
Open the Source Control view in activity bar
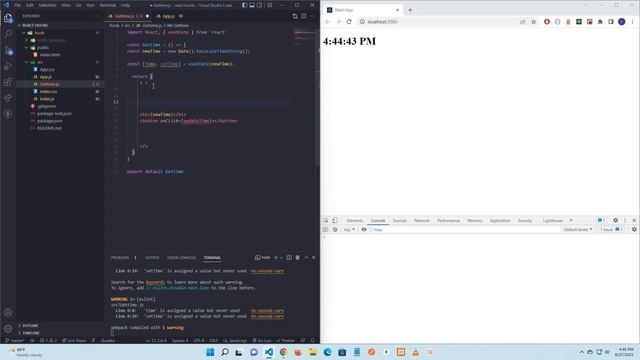[8, 50]
